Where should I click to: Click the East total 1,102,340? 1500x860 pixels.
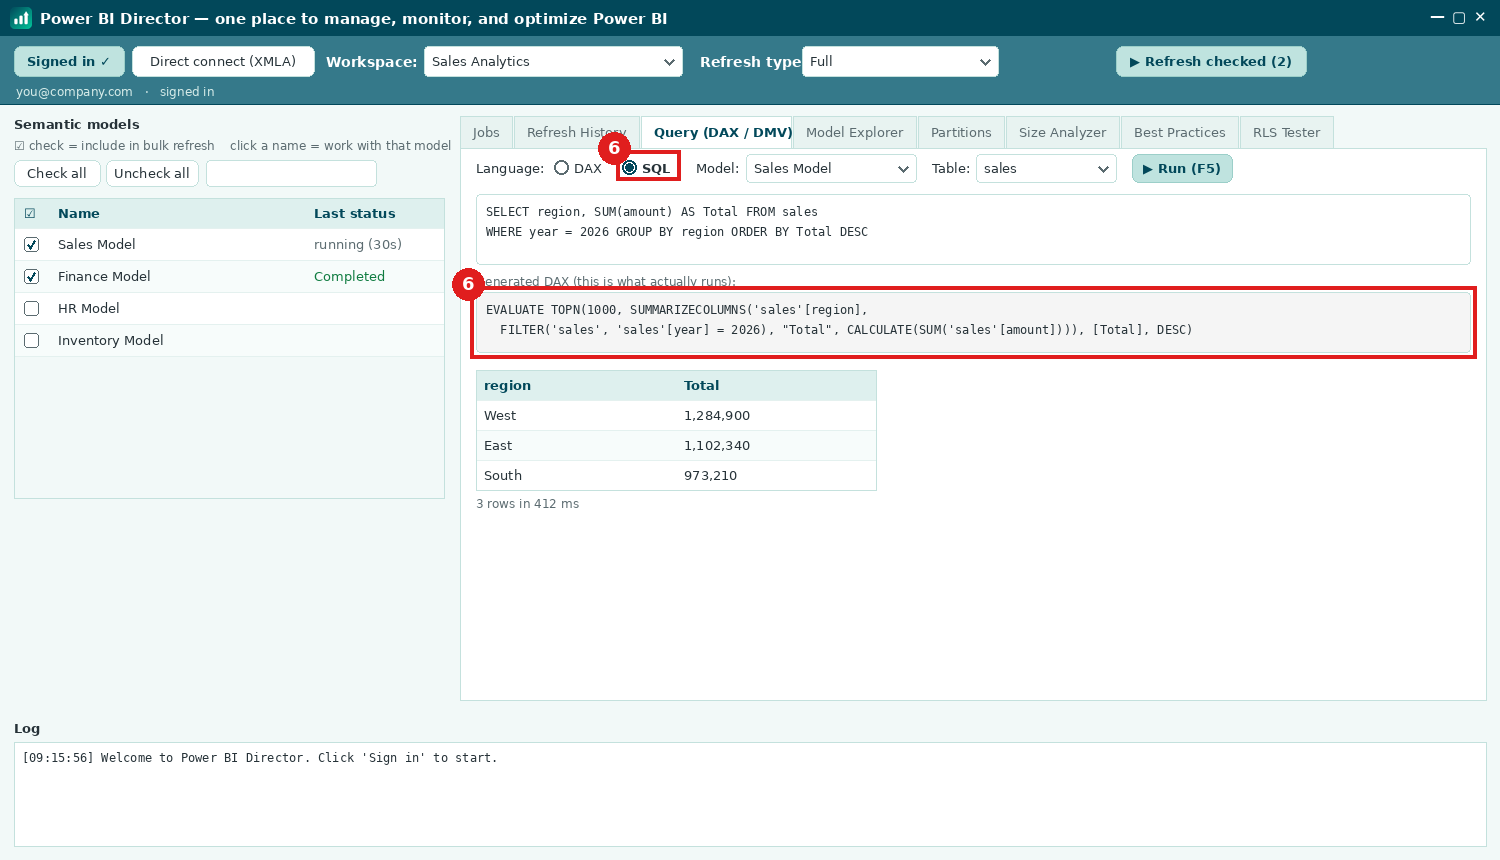[x=717, y=445]
